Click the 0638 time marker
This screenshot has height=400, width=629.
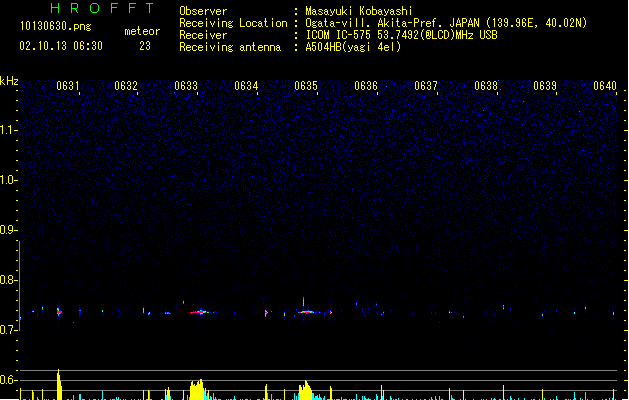[x=486, y=86]
